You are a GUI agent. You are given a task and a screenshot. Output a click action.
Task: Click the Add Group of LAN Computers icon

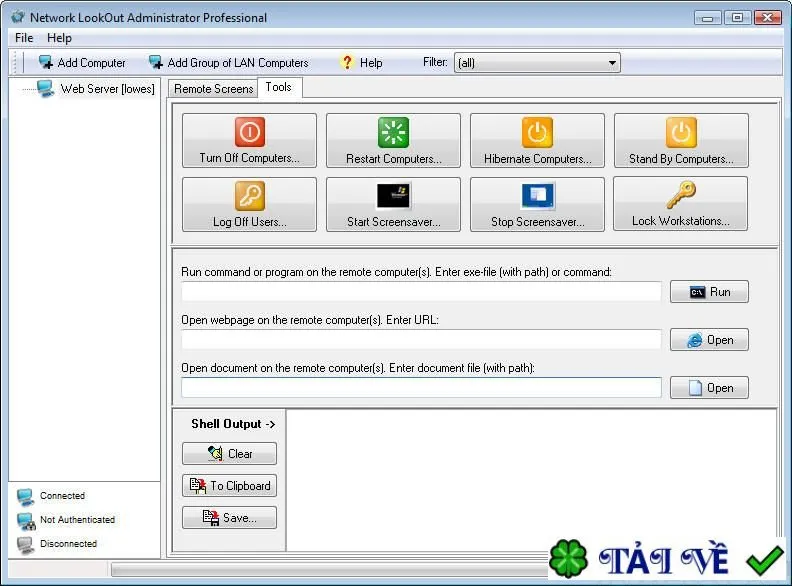point(156,62)
